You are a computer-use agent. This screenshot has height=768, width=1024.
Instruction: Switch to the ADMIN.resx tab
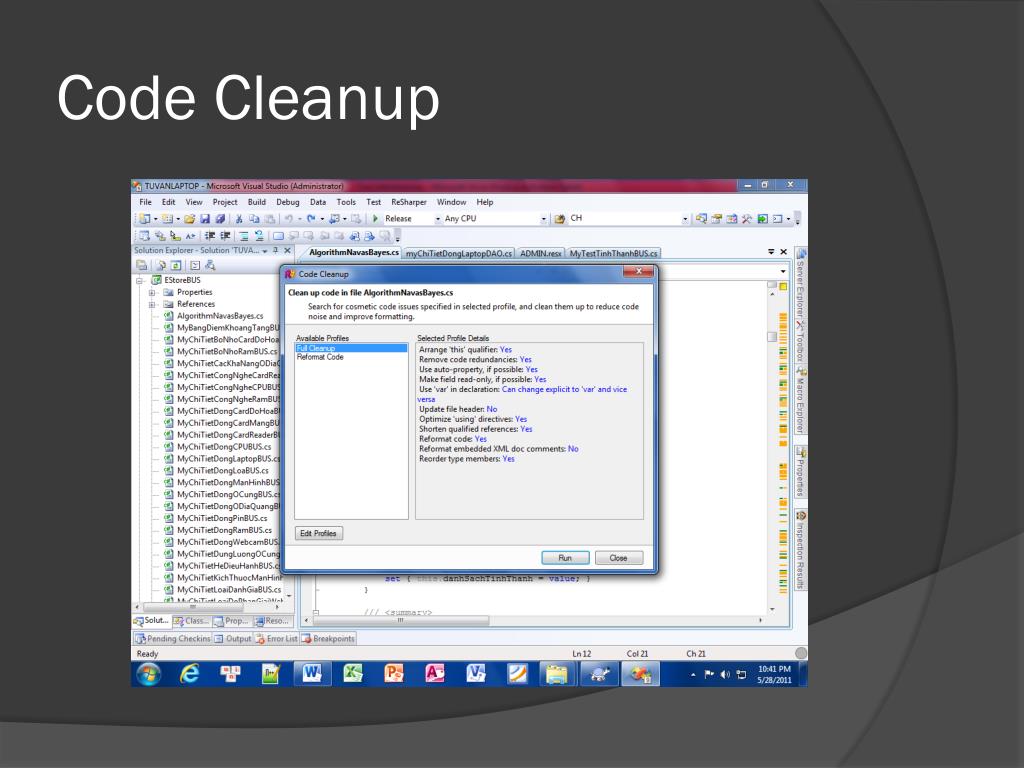pyautogui.click(x=541, y=253)
